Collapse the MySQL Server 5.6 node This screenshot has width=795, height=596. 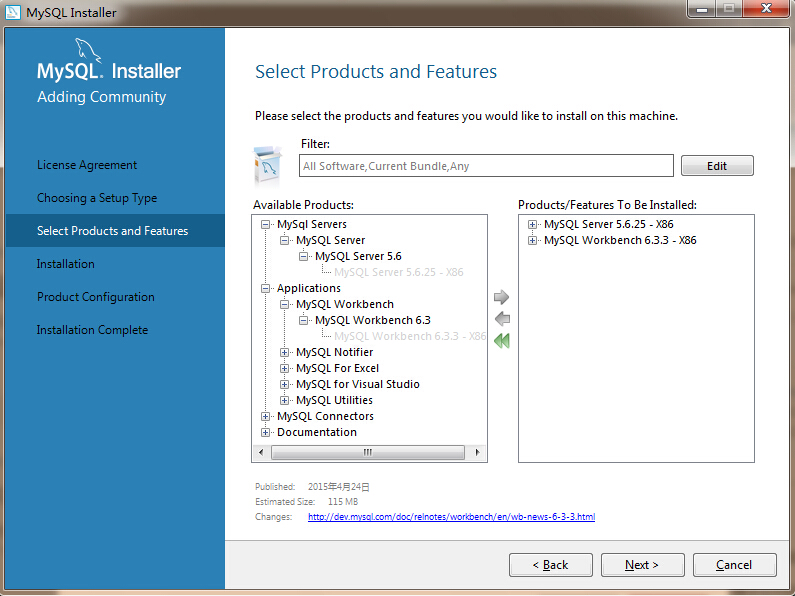point(303,256)
